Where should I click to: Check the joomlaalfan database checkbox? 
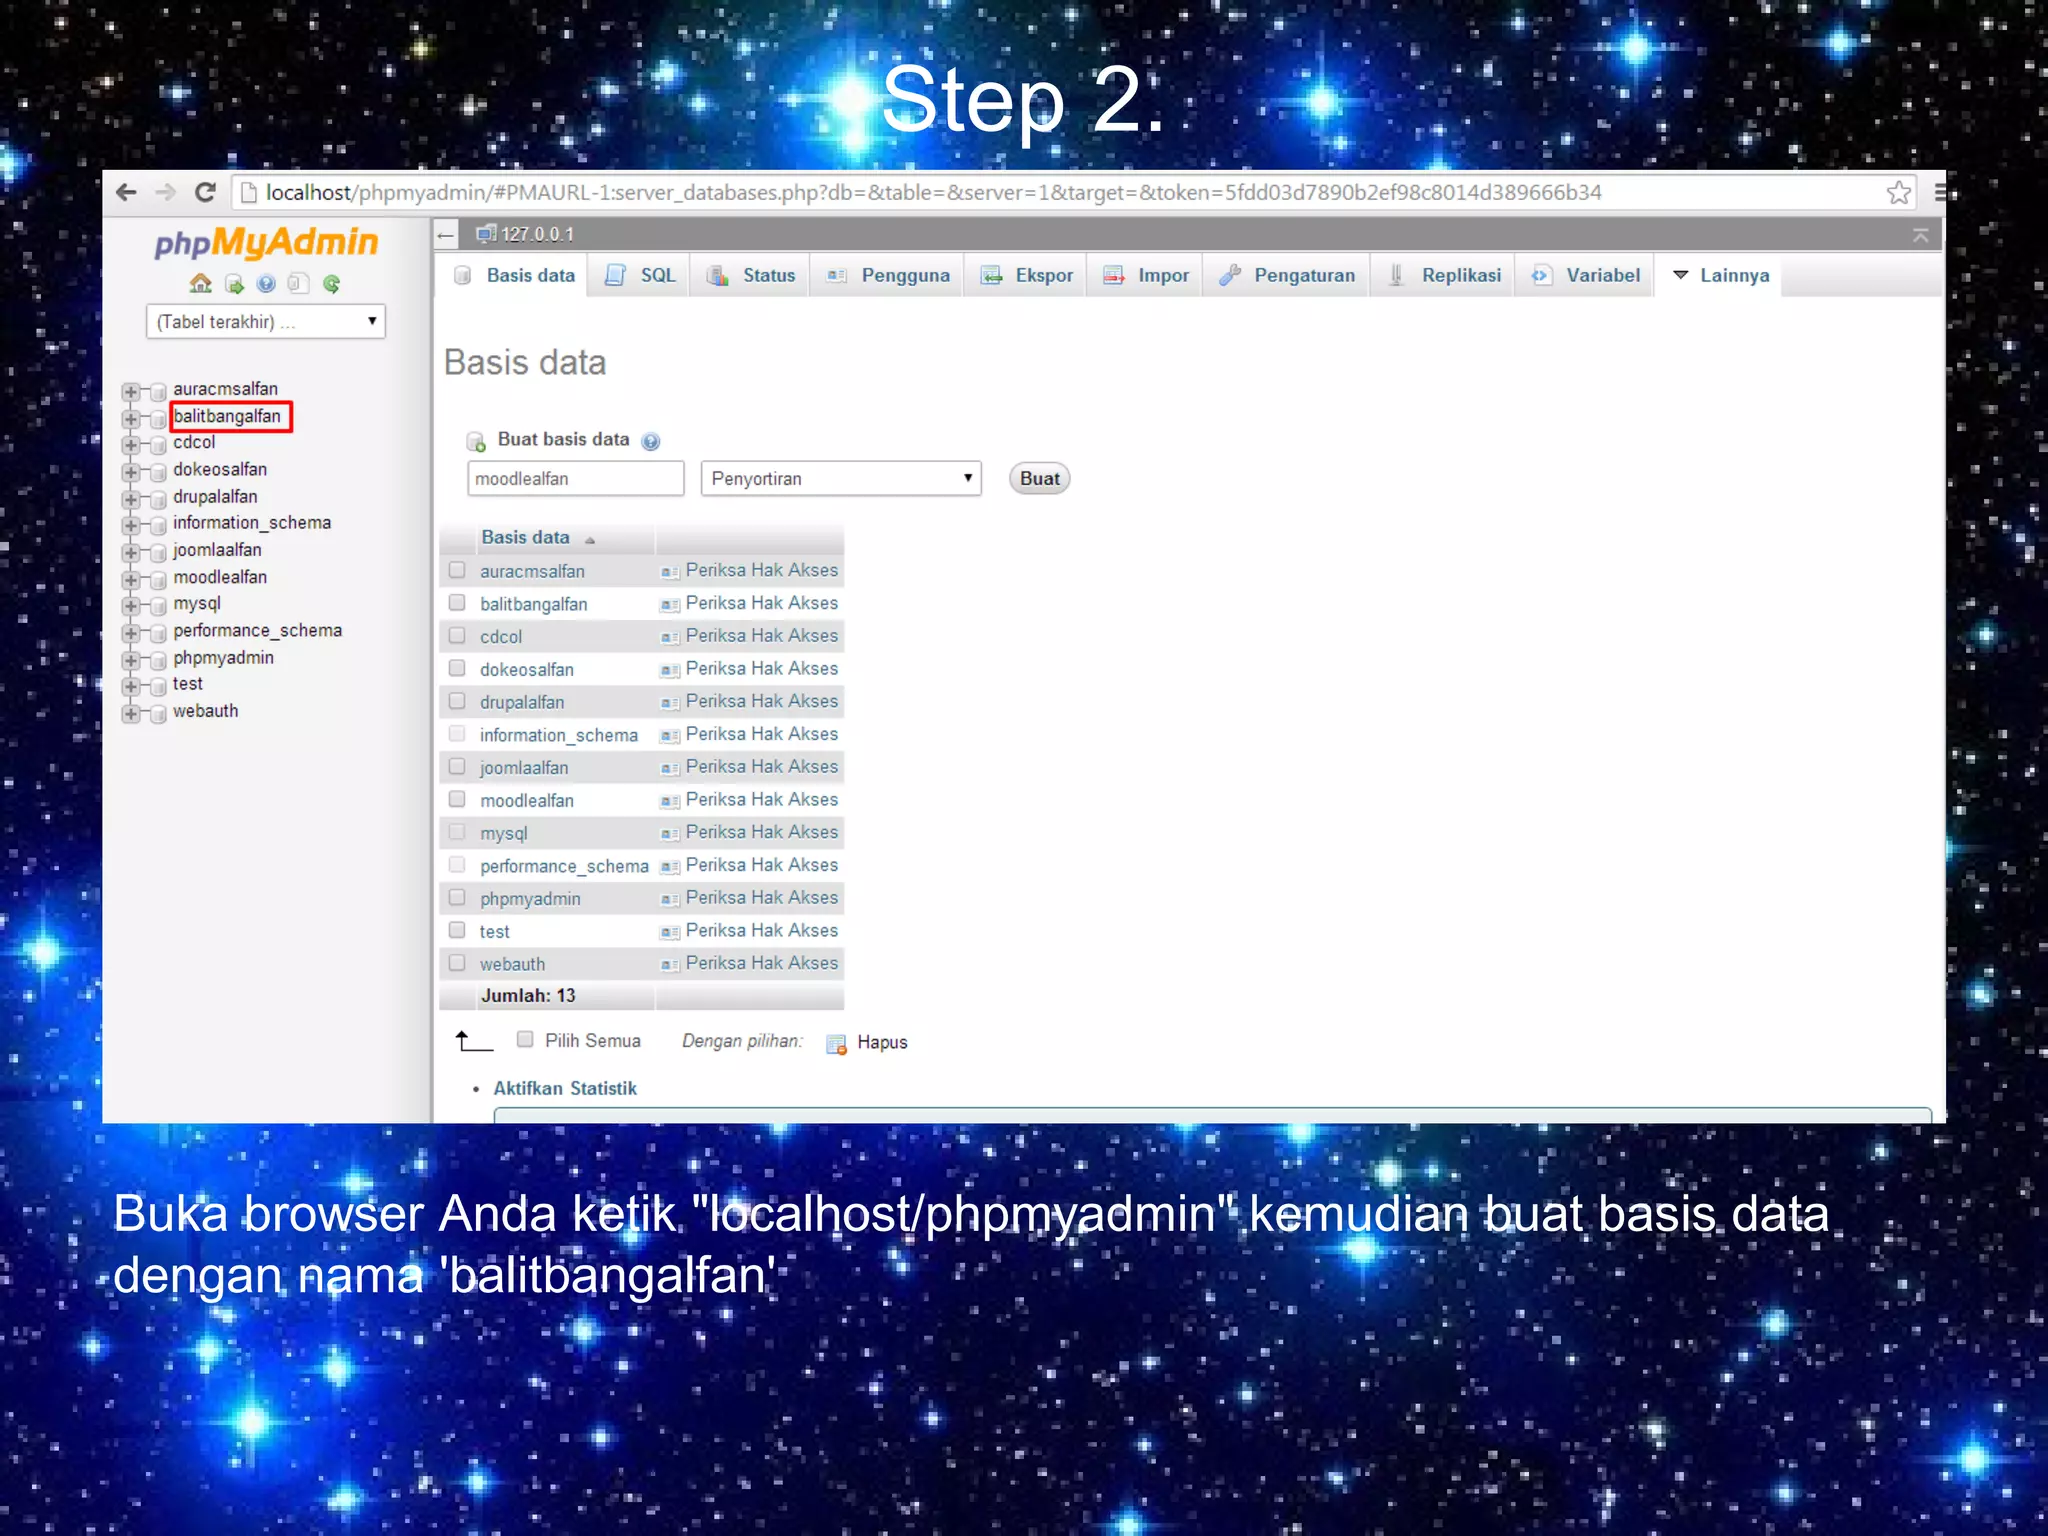pyautogui.click(x=457, y=766)
